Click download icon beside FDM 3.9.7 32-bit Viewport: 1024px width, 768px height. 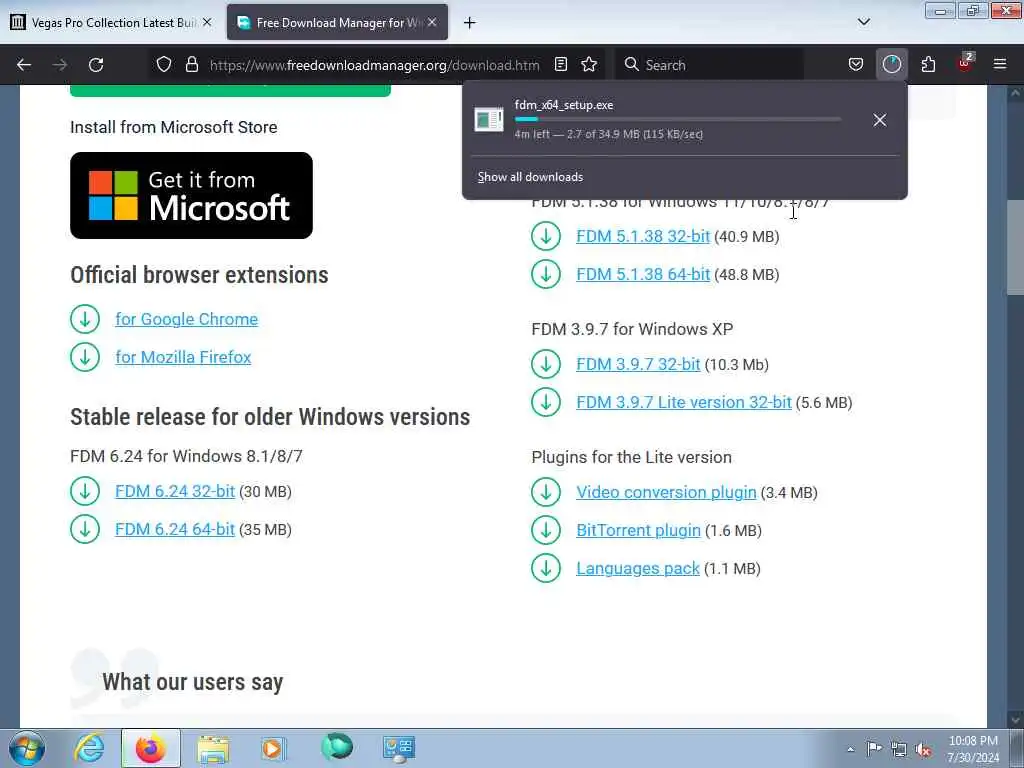546,364
